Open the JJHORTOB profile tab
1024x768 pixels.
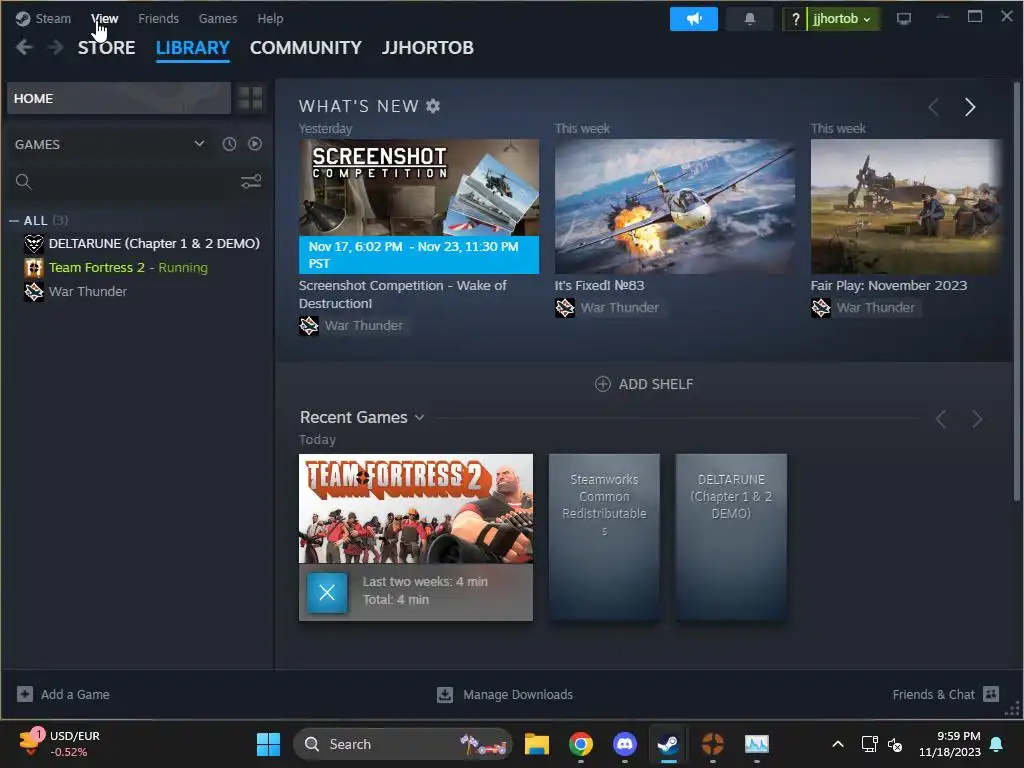click(x=428, y=48)
